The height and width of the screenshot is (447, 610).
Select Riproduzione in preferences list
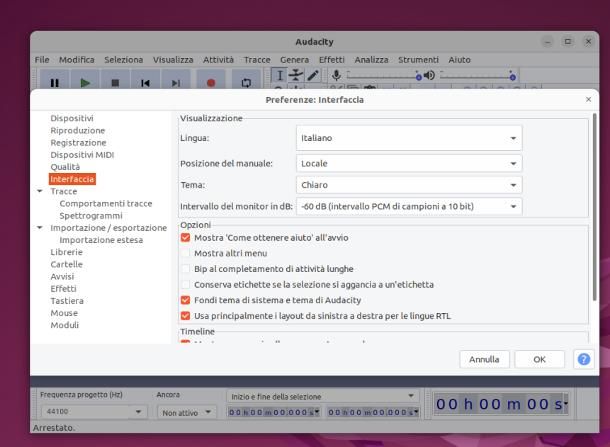pyautogui.click(x=78, y=130)
